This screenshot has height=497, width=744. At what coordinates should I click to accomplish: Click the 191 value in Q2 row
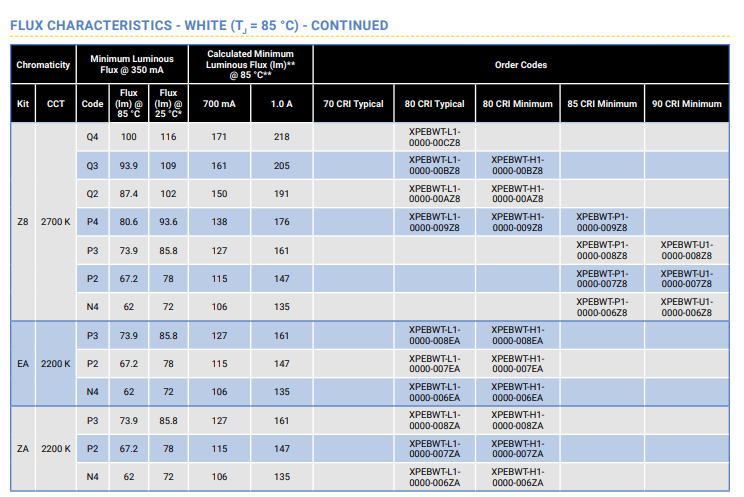(282, 194)
